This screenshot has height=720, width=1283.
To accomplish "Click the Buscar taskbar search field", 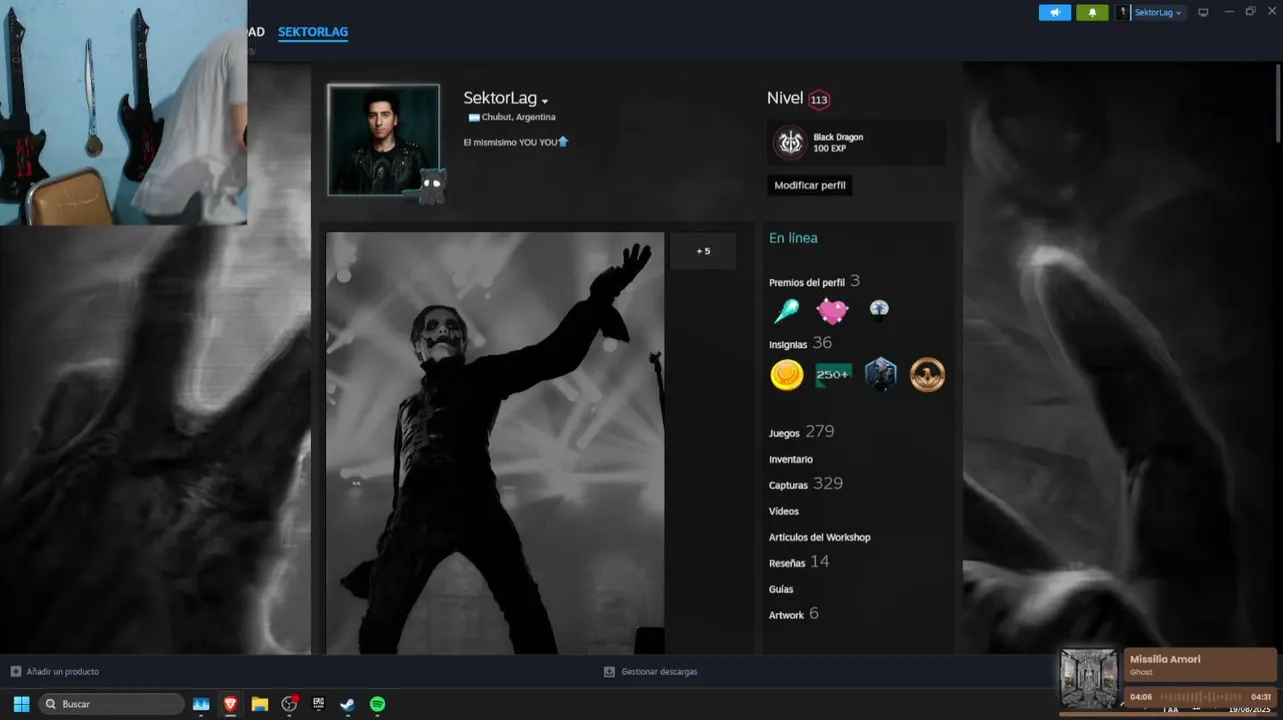I will 112,704.
